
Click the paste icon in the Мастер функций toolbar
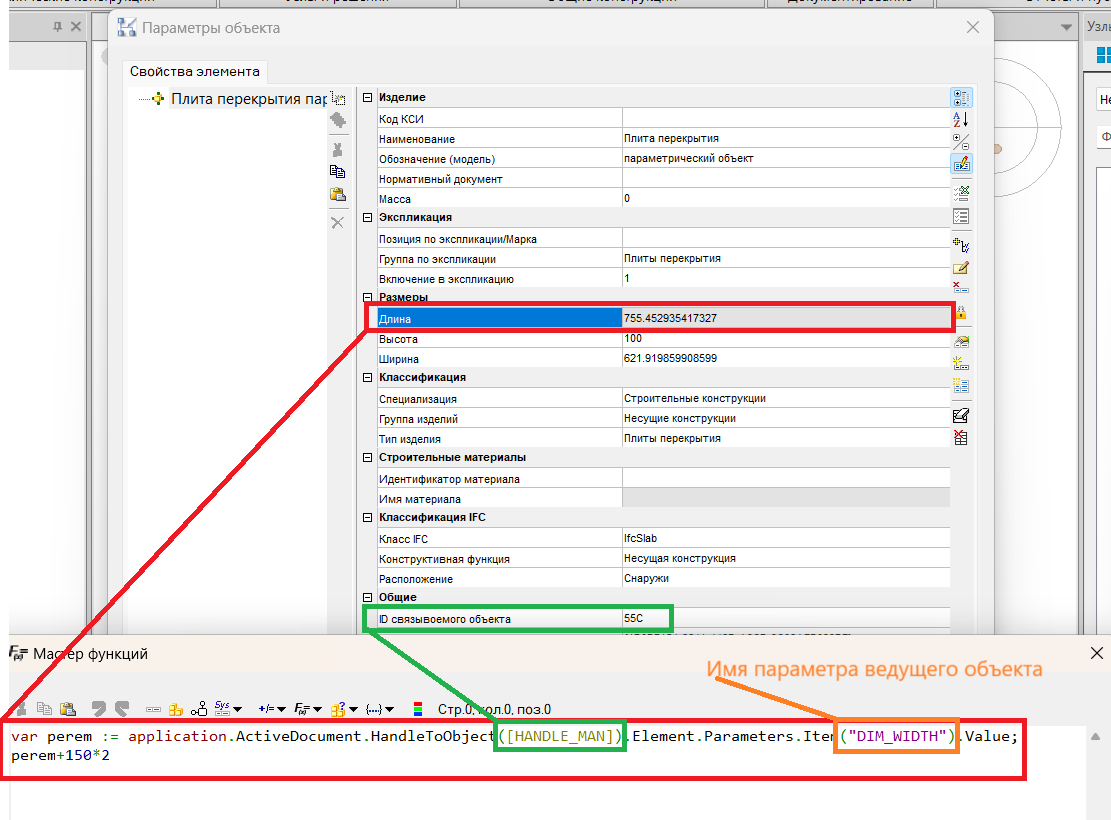(67, 709)
